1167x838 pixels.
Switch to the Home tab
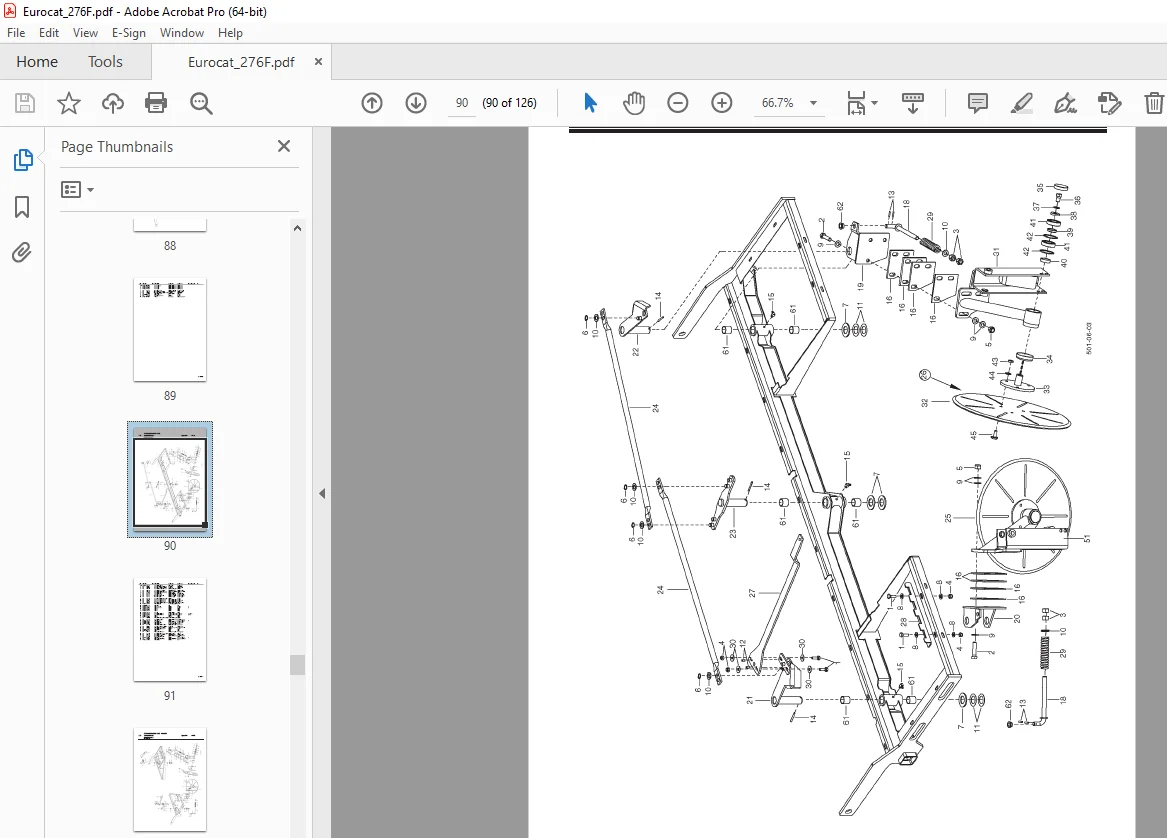pyautogui.click(x=37, y=62)
